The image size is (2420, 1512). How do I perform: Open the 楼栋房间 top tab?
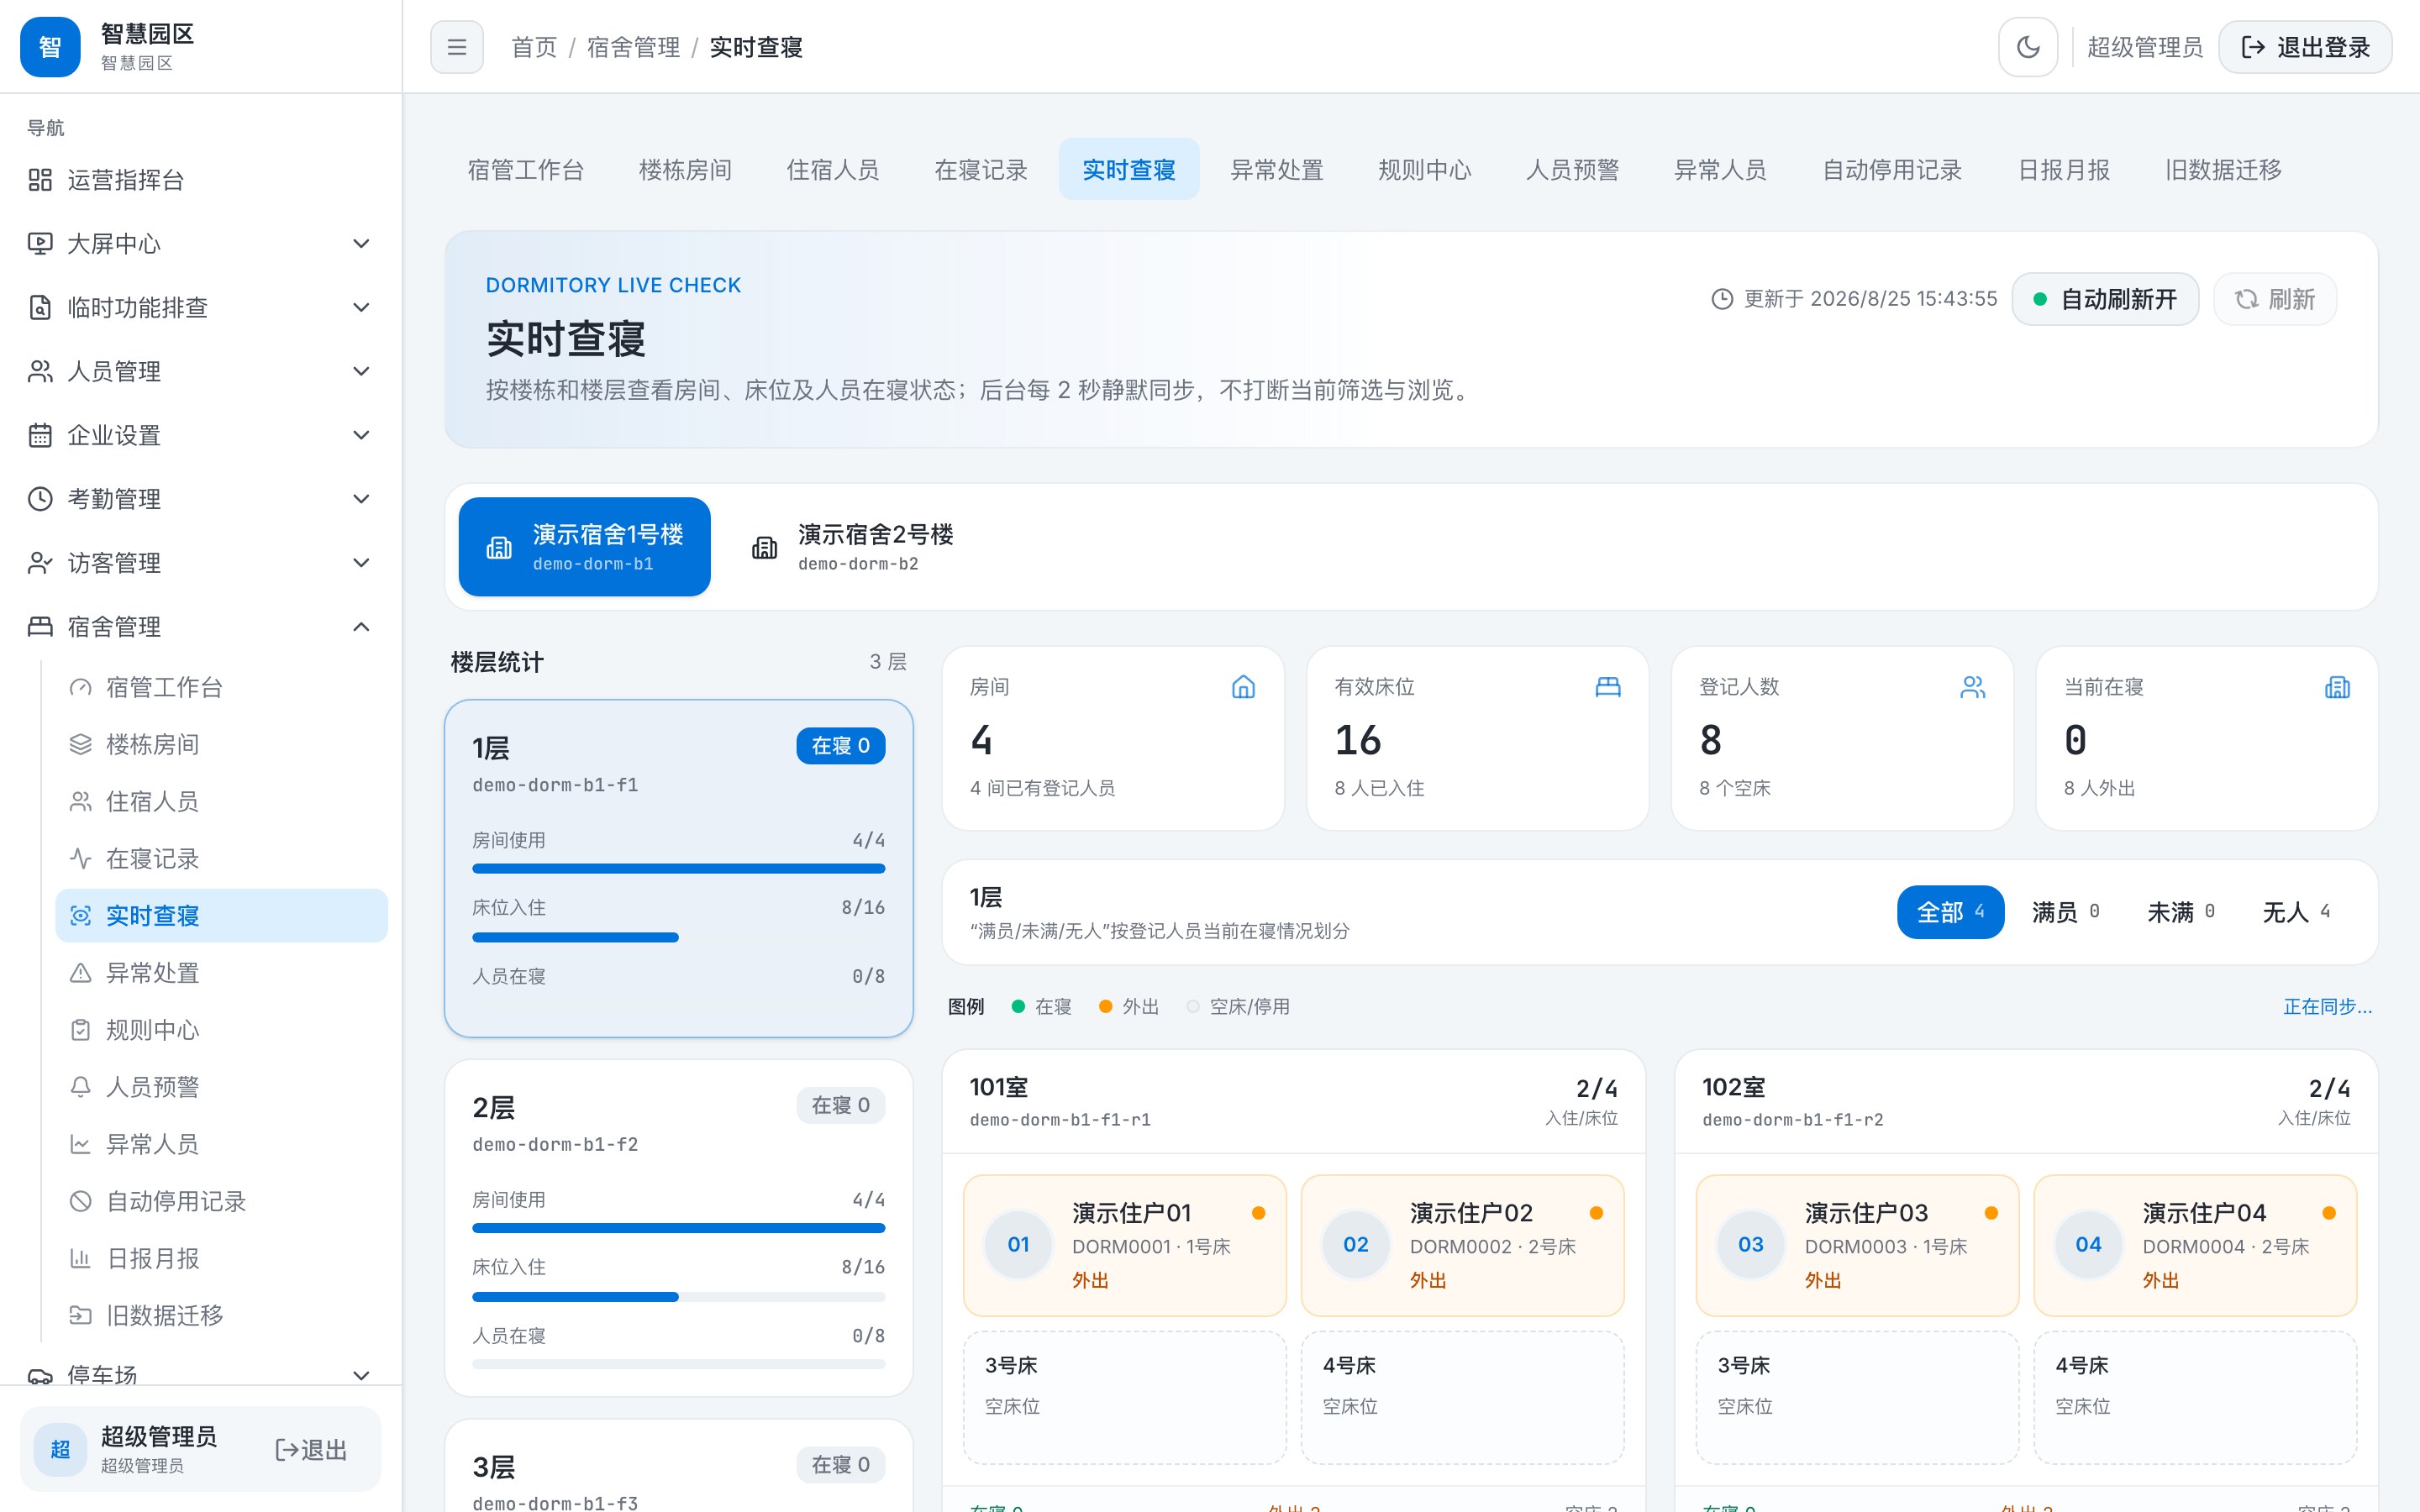(x=685, y=170)
